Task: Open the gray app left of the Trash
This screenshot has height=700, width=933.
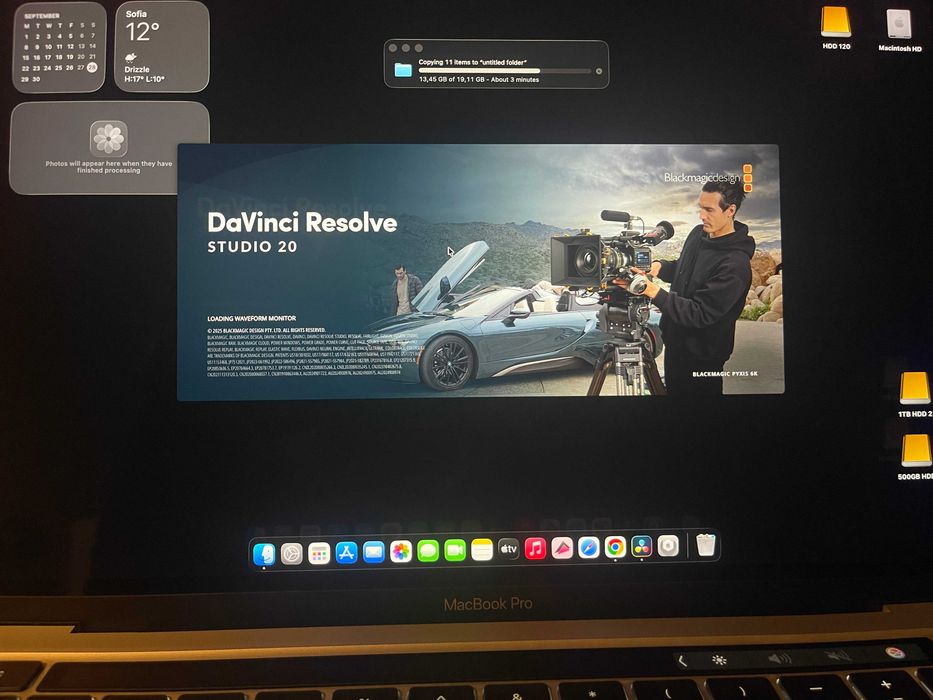Action: tap(668, 545)
